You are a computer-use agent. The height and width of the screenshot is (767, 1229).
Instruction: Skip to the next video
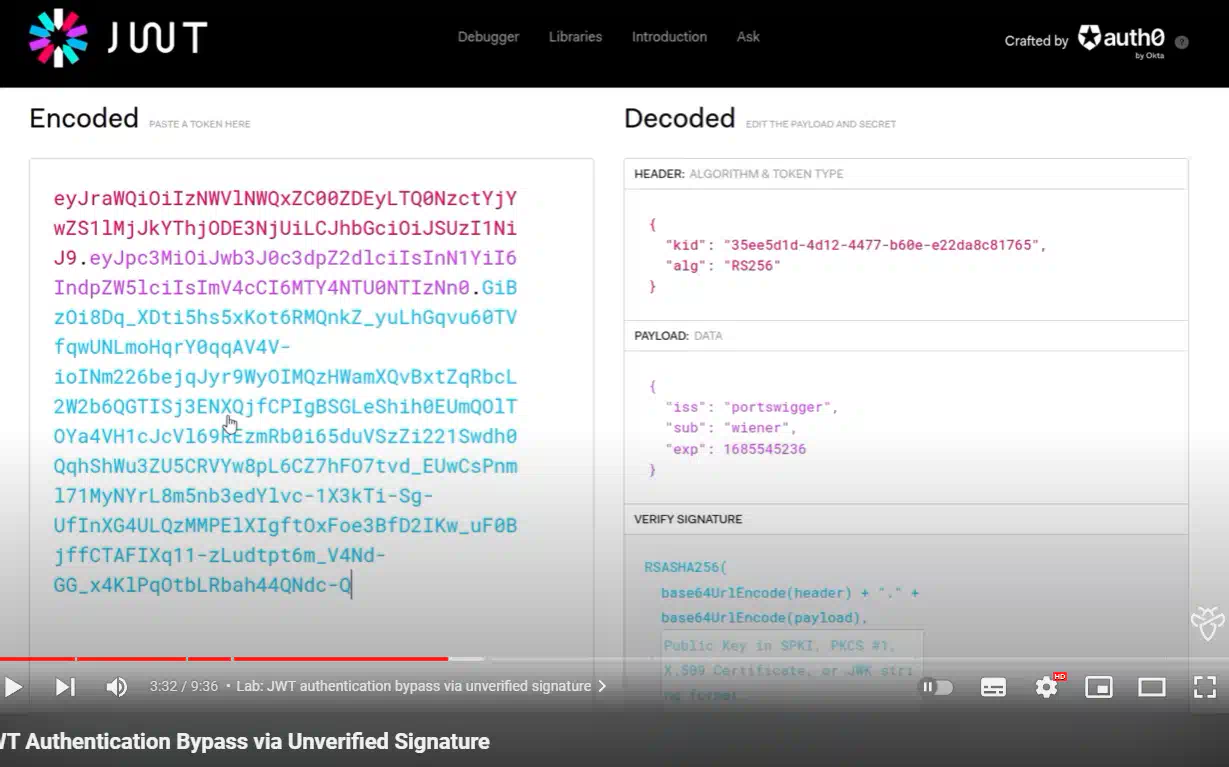coord(65,687)
